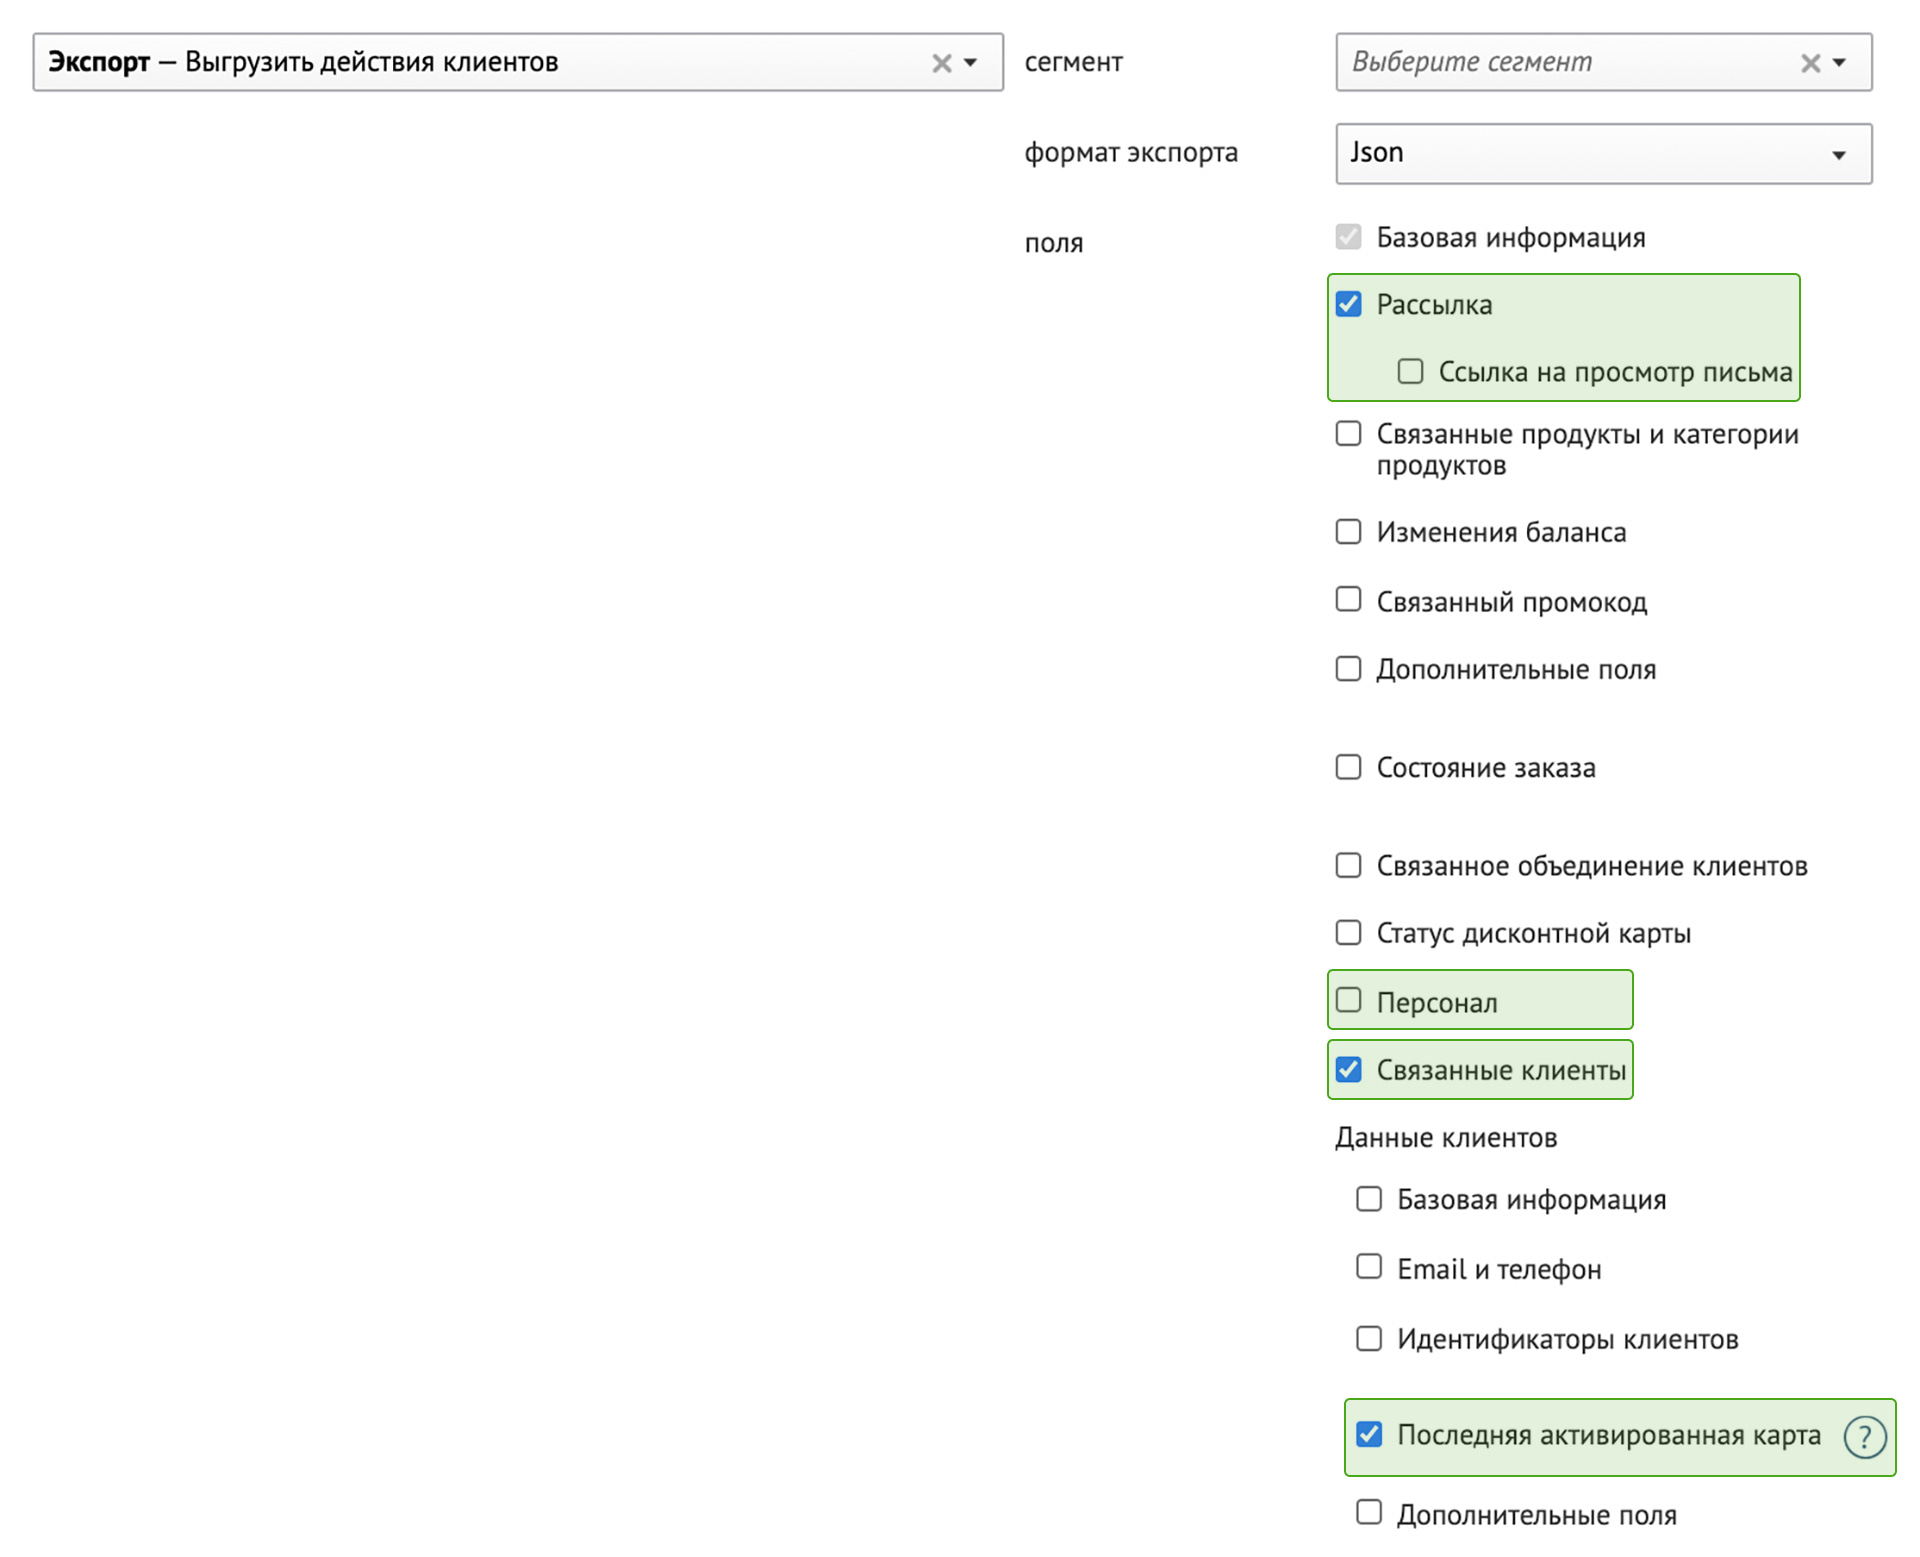Uncheck Последняя активированная карта checkbox
The image size is (1920, 1557).
pos(1369,1434)
